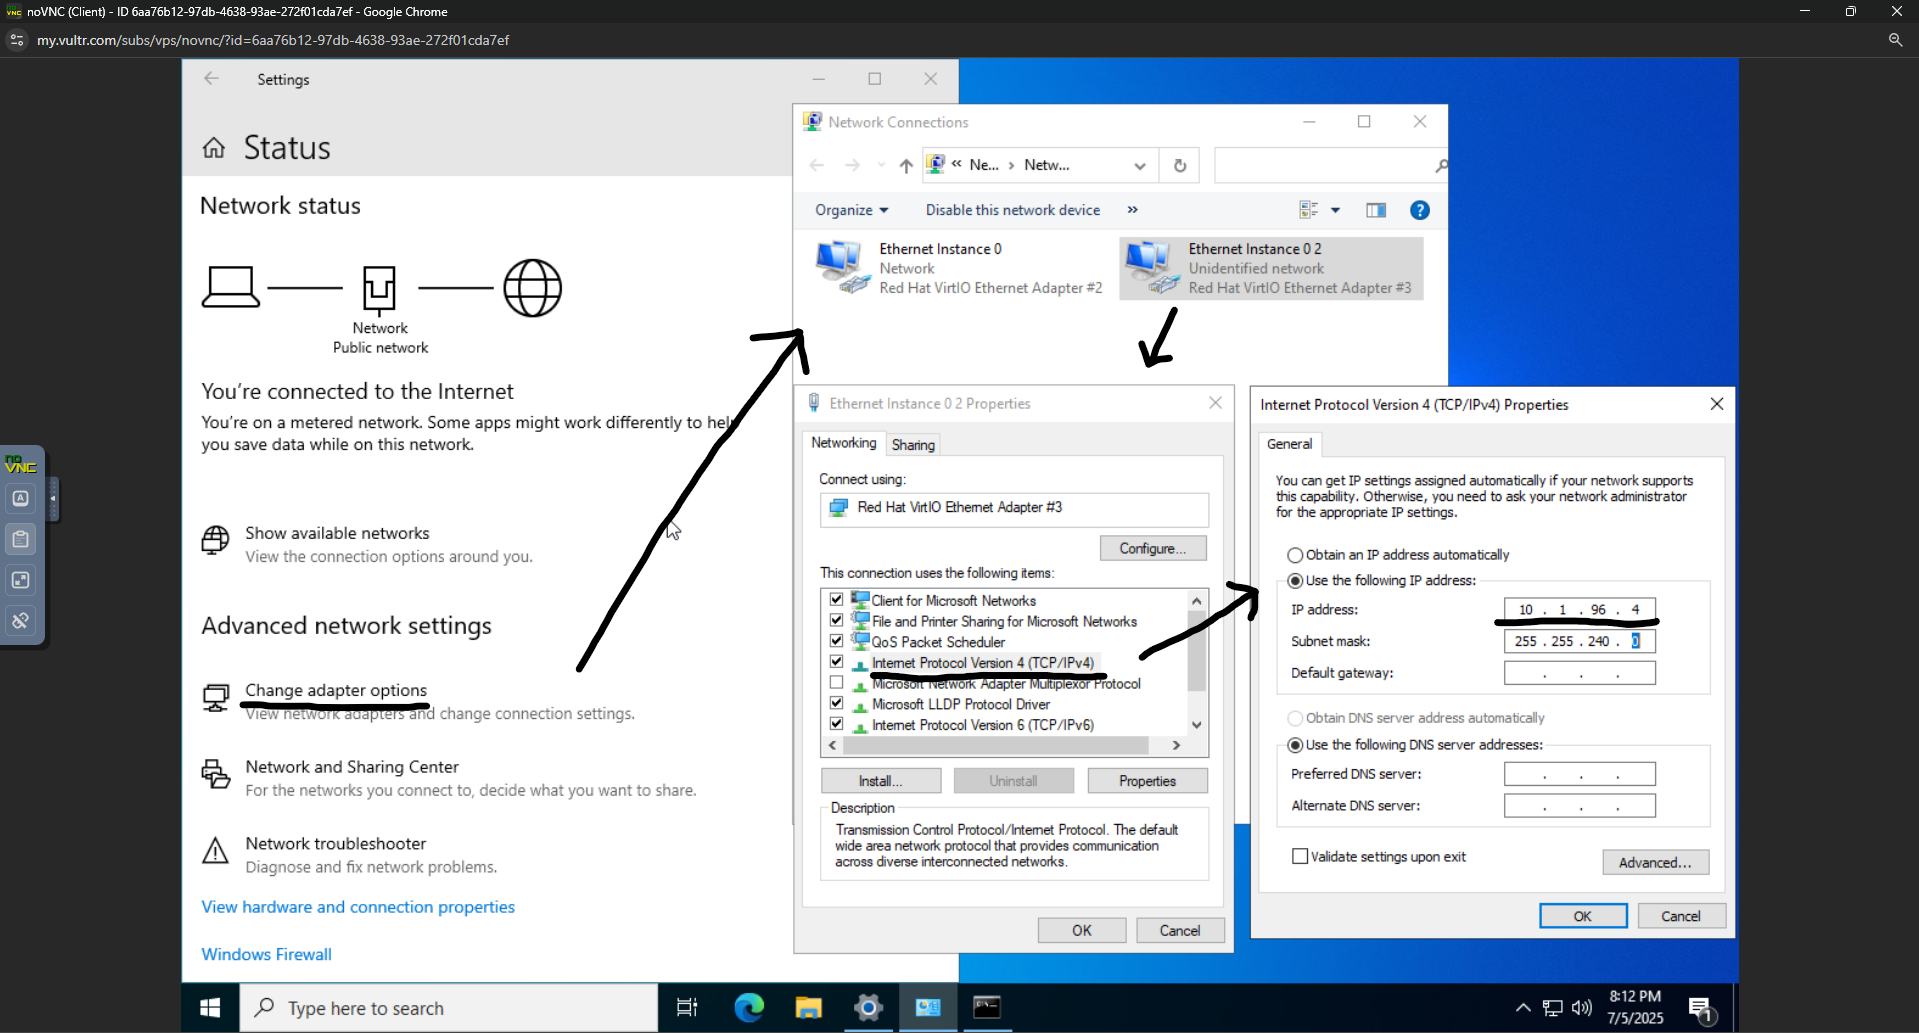Image resolution: width=1919 pixels, height=1033 pixels.
Task: Expand the address bar history dropdown
Action: click(1140, 166)
